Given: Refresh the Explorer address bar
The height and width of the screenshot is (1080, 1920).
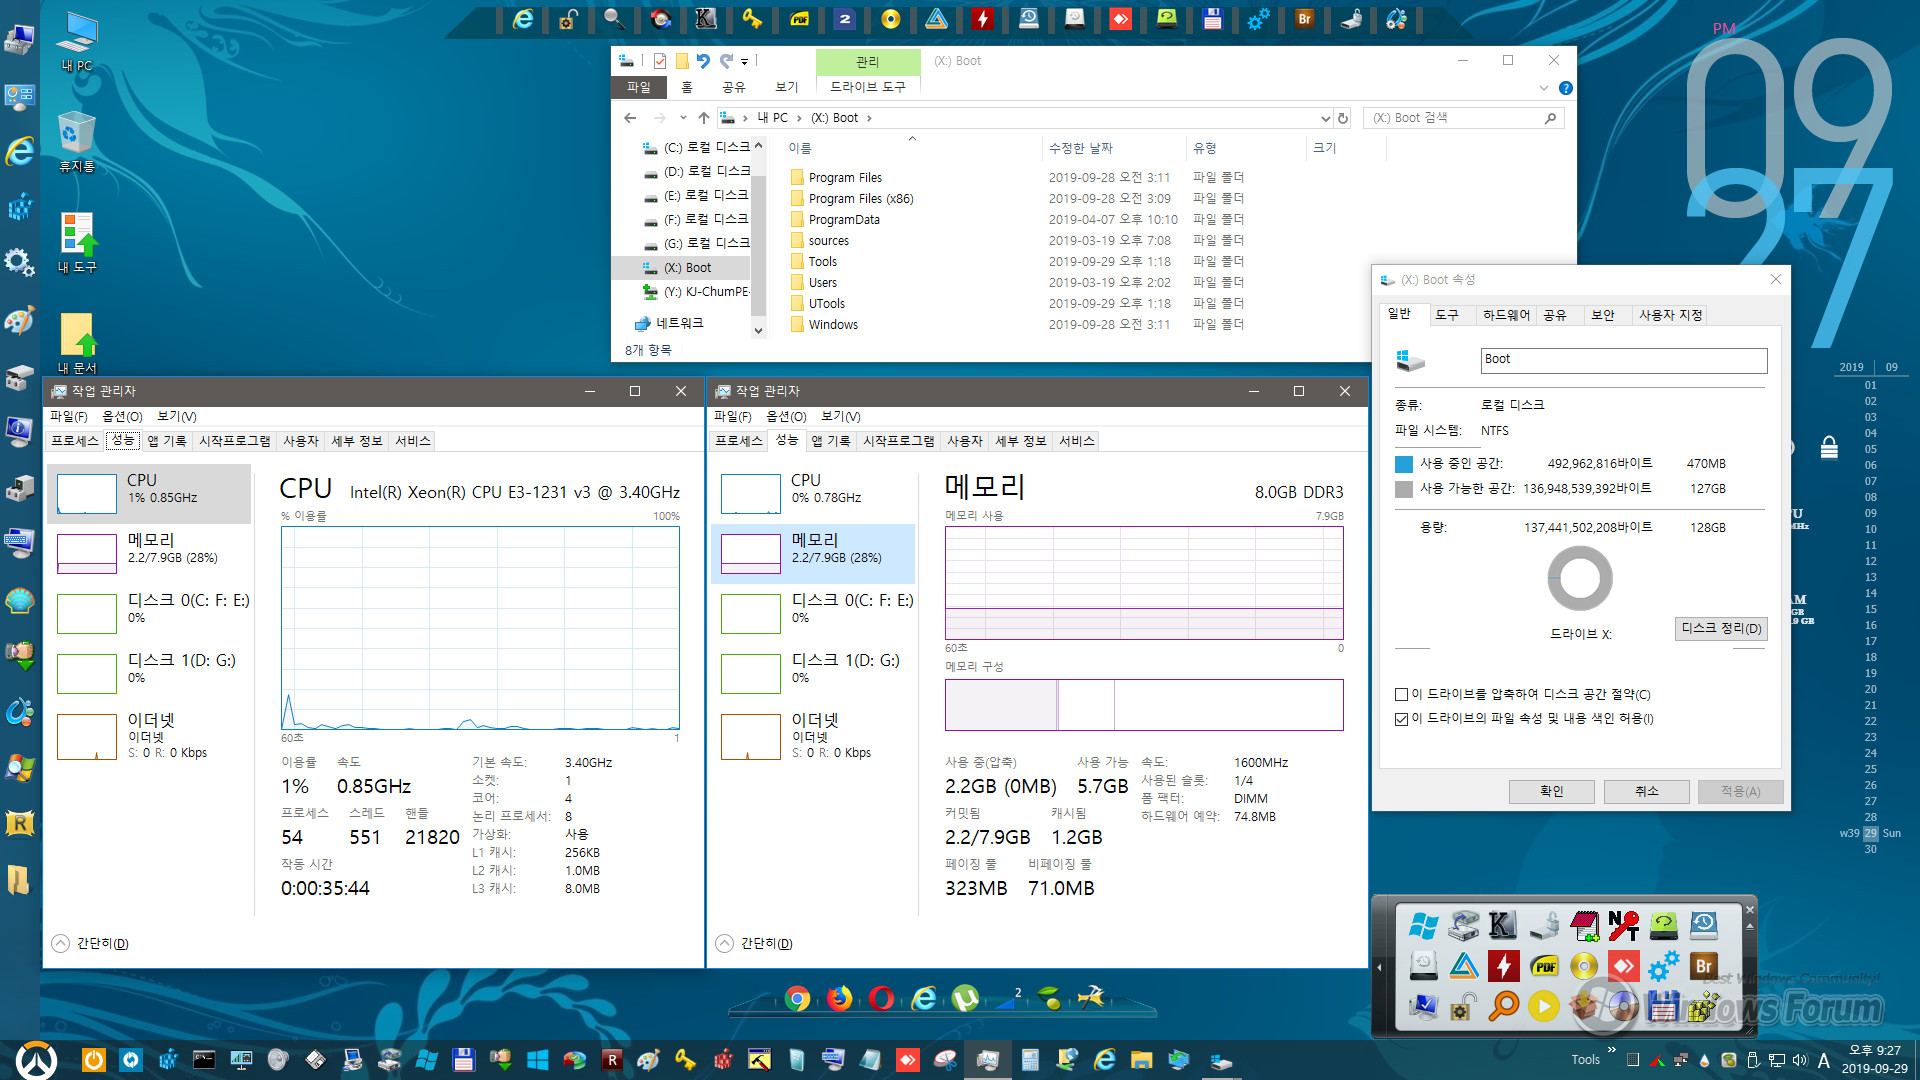Looking at the screenshot, I should click(x=1343, y=118).
